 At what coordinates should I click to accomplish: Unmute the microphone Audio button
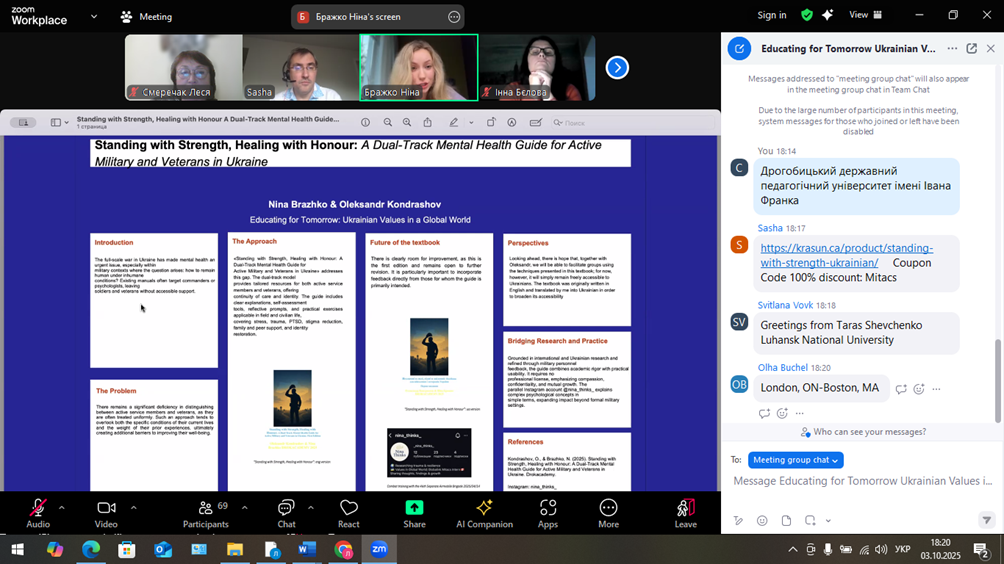38,510
